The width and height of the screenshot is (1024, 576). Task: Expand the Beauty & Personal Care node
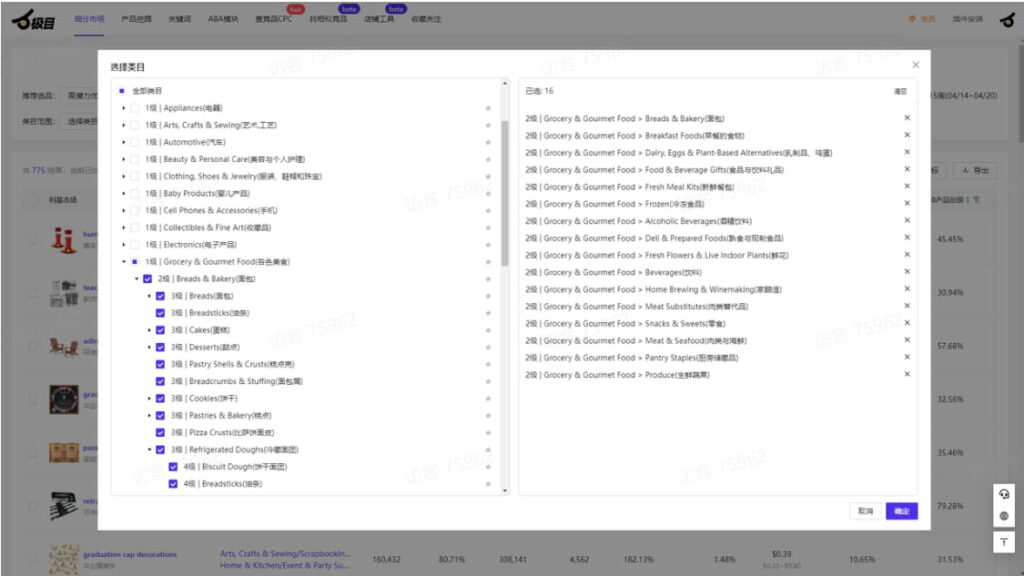pos(124,159)
